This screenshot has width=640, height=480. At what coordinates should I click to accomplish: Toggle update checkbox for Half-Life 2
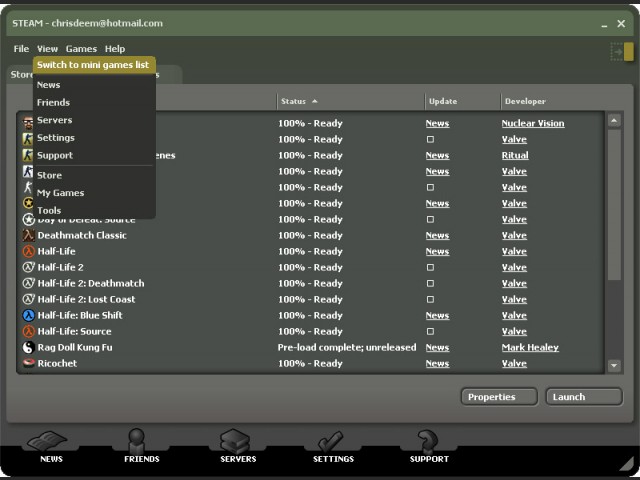(x=430, y=268)
